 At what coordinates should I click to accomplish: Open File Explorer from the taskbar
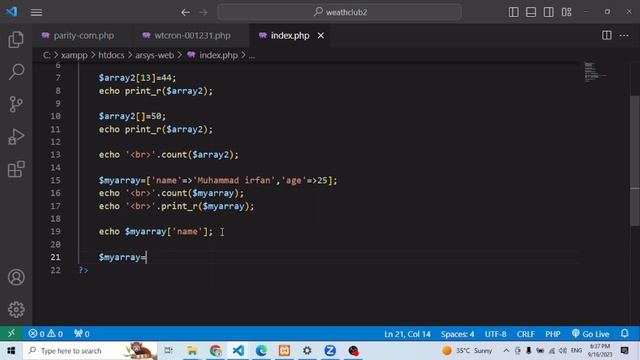click(x=191, y=351)
